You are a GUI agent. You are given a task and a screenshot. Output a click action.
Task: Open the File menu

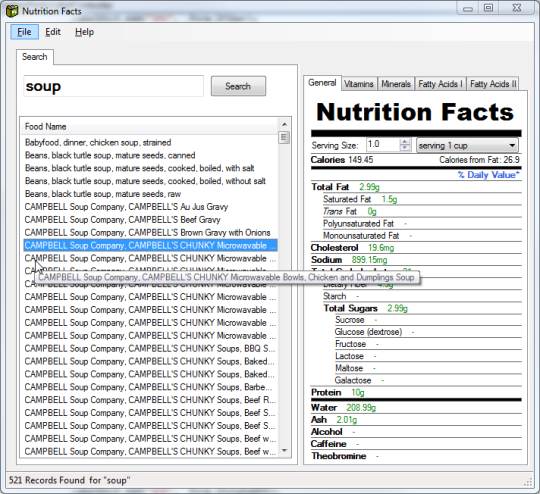click(x=24, y=32)
